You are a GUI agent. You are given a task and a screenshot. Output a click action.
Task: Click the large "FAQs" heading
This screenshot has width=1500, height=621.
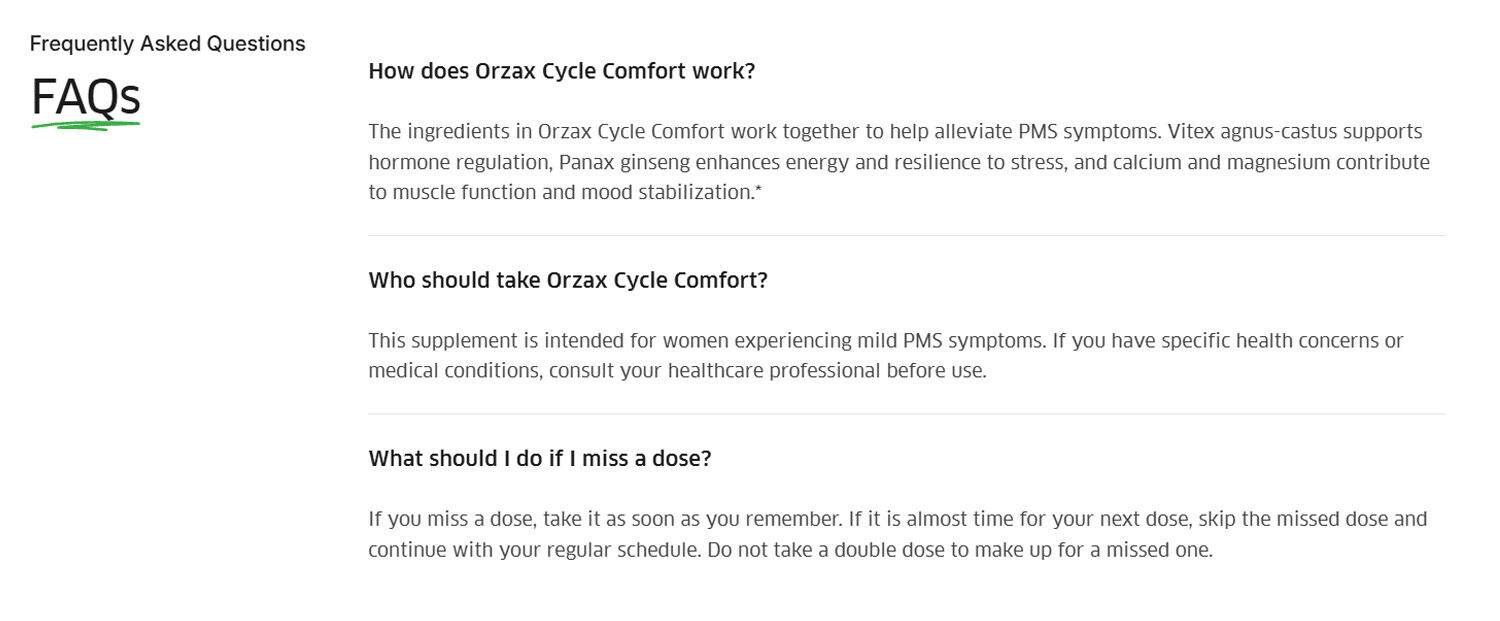pos(85,98)
